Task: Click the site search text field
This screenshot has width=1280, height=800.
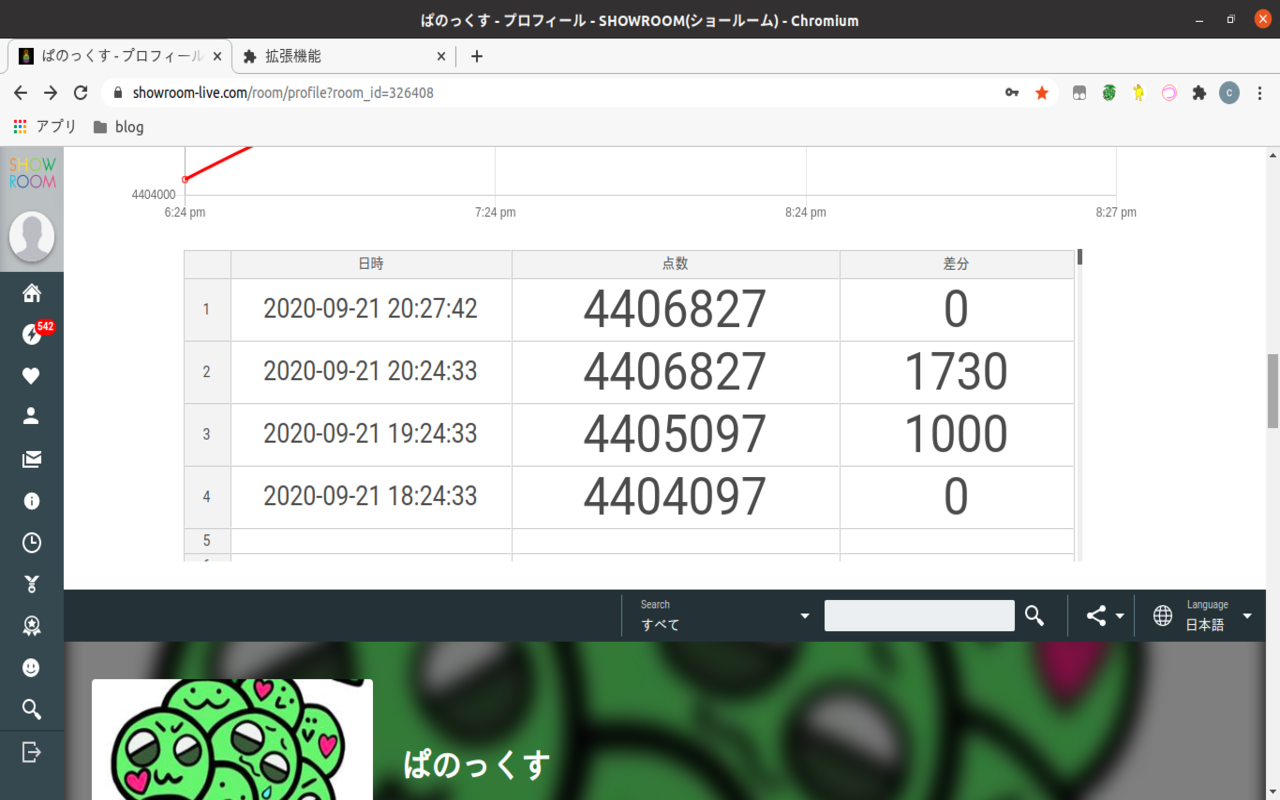Action: coord(919,616)
